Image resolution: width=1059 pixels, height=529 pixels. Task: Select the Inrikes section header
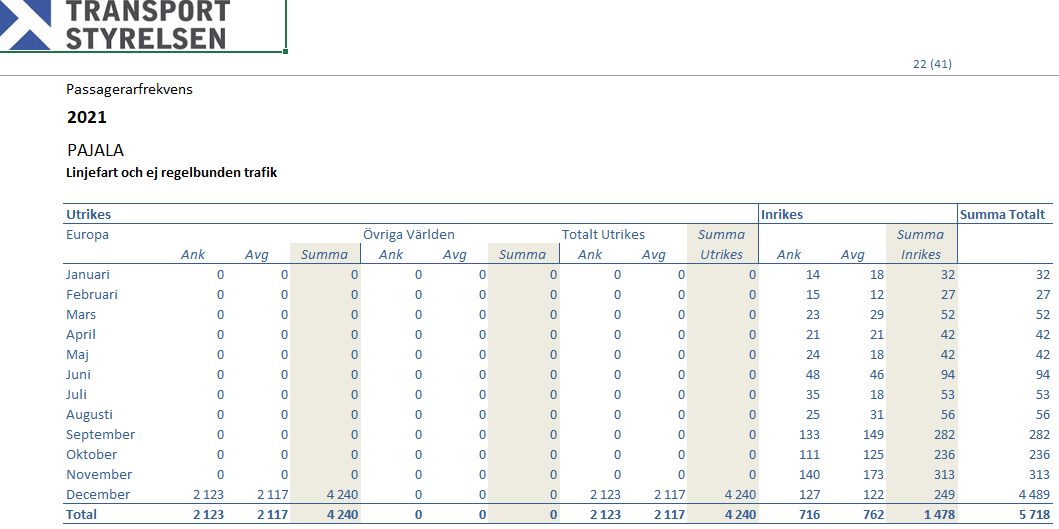pos(782,214)
